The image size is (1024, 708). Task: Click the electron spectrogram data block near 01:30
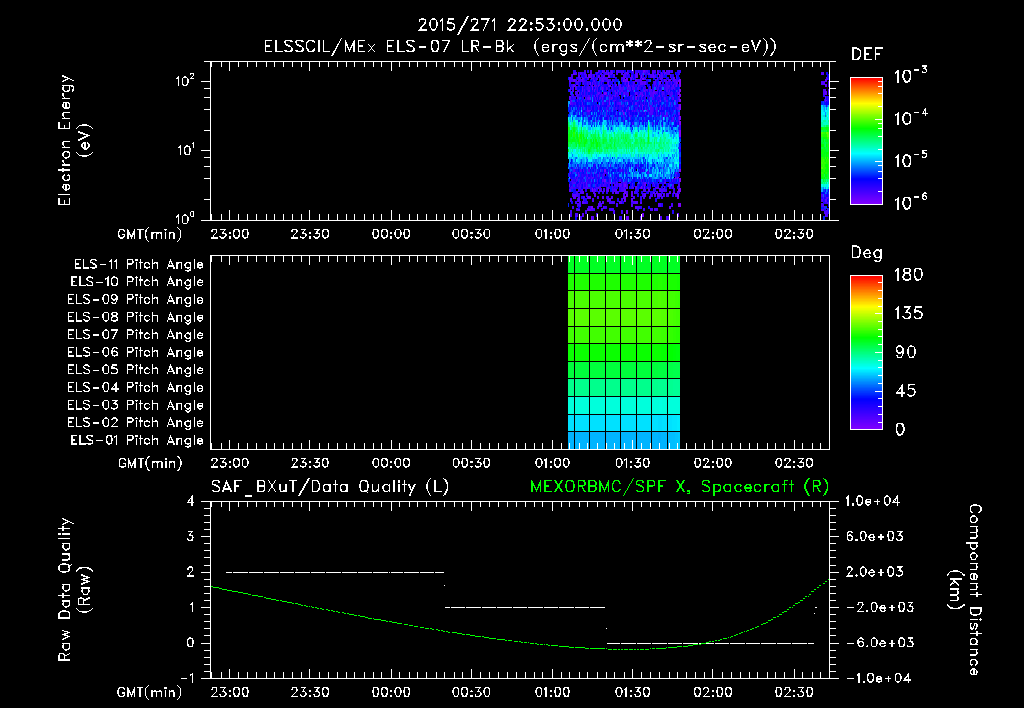[x=624, y=145]
